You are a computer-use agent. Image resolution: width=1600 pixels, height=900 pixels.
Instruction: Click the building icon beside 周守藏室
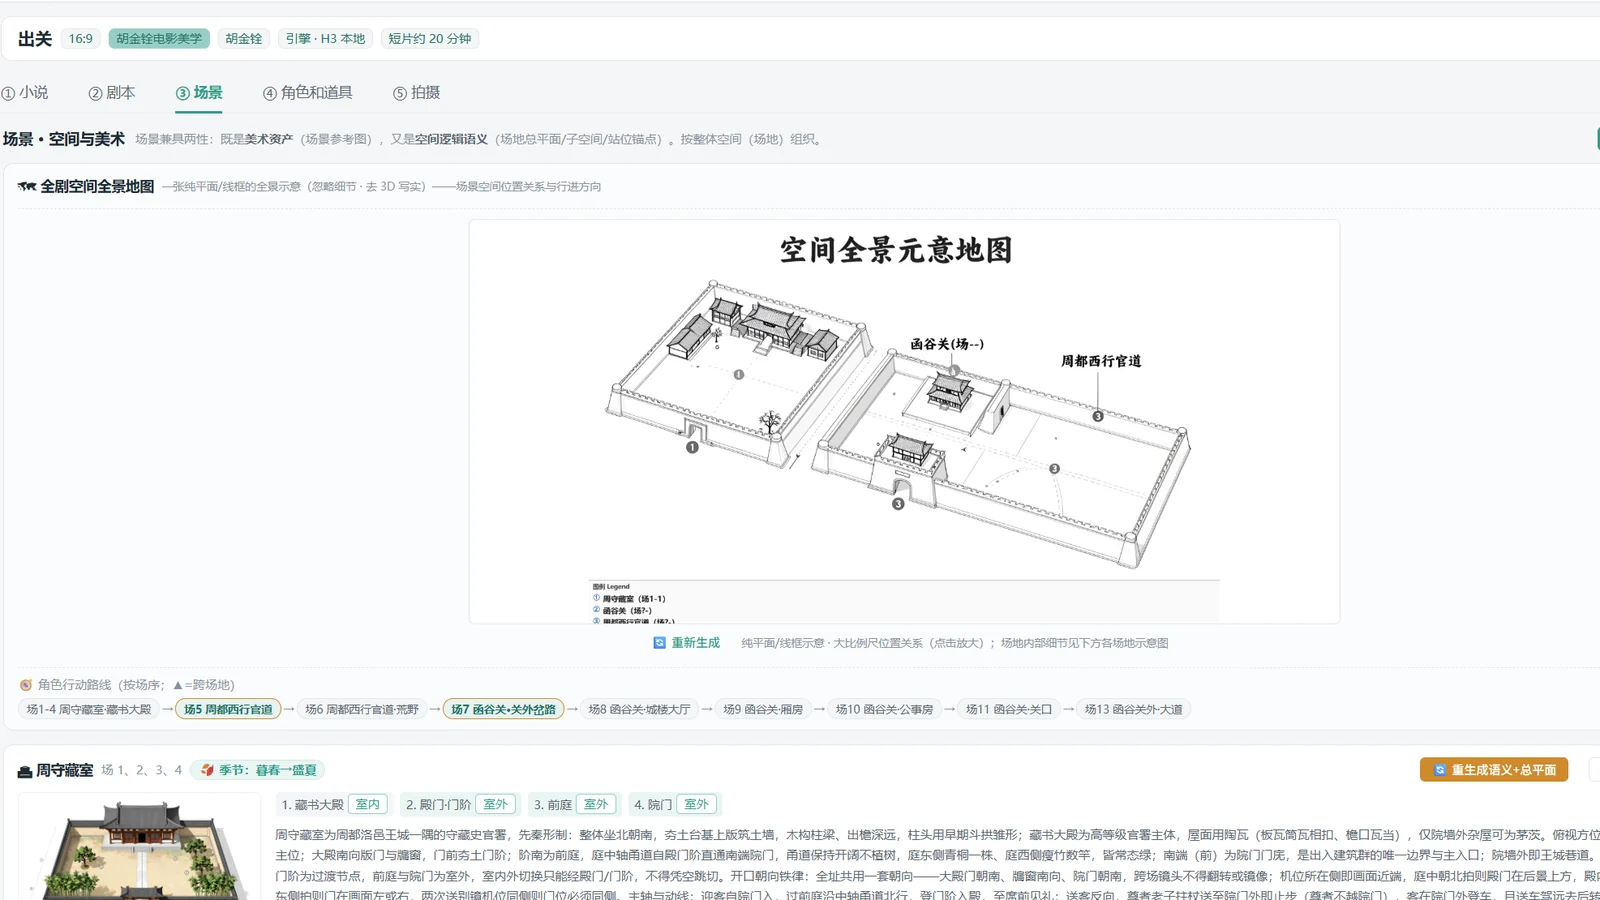[x=25, y=771]
